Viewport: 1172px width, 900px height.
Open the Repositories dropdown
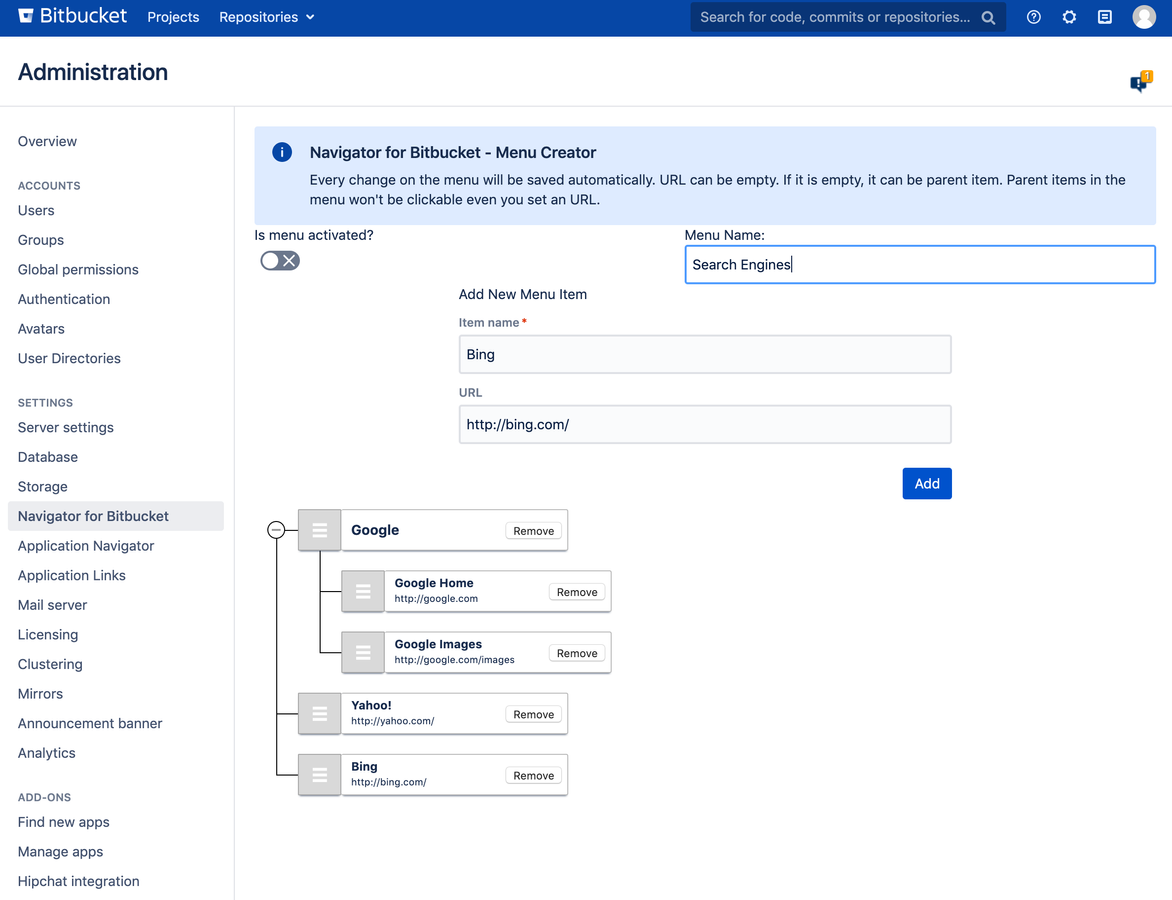[266, 17]
